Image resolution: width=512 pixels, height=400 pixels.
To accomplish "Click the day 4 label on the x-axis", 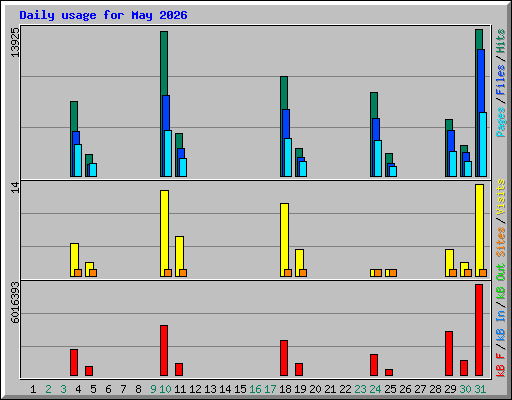I will click(x=78, y=389).
